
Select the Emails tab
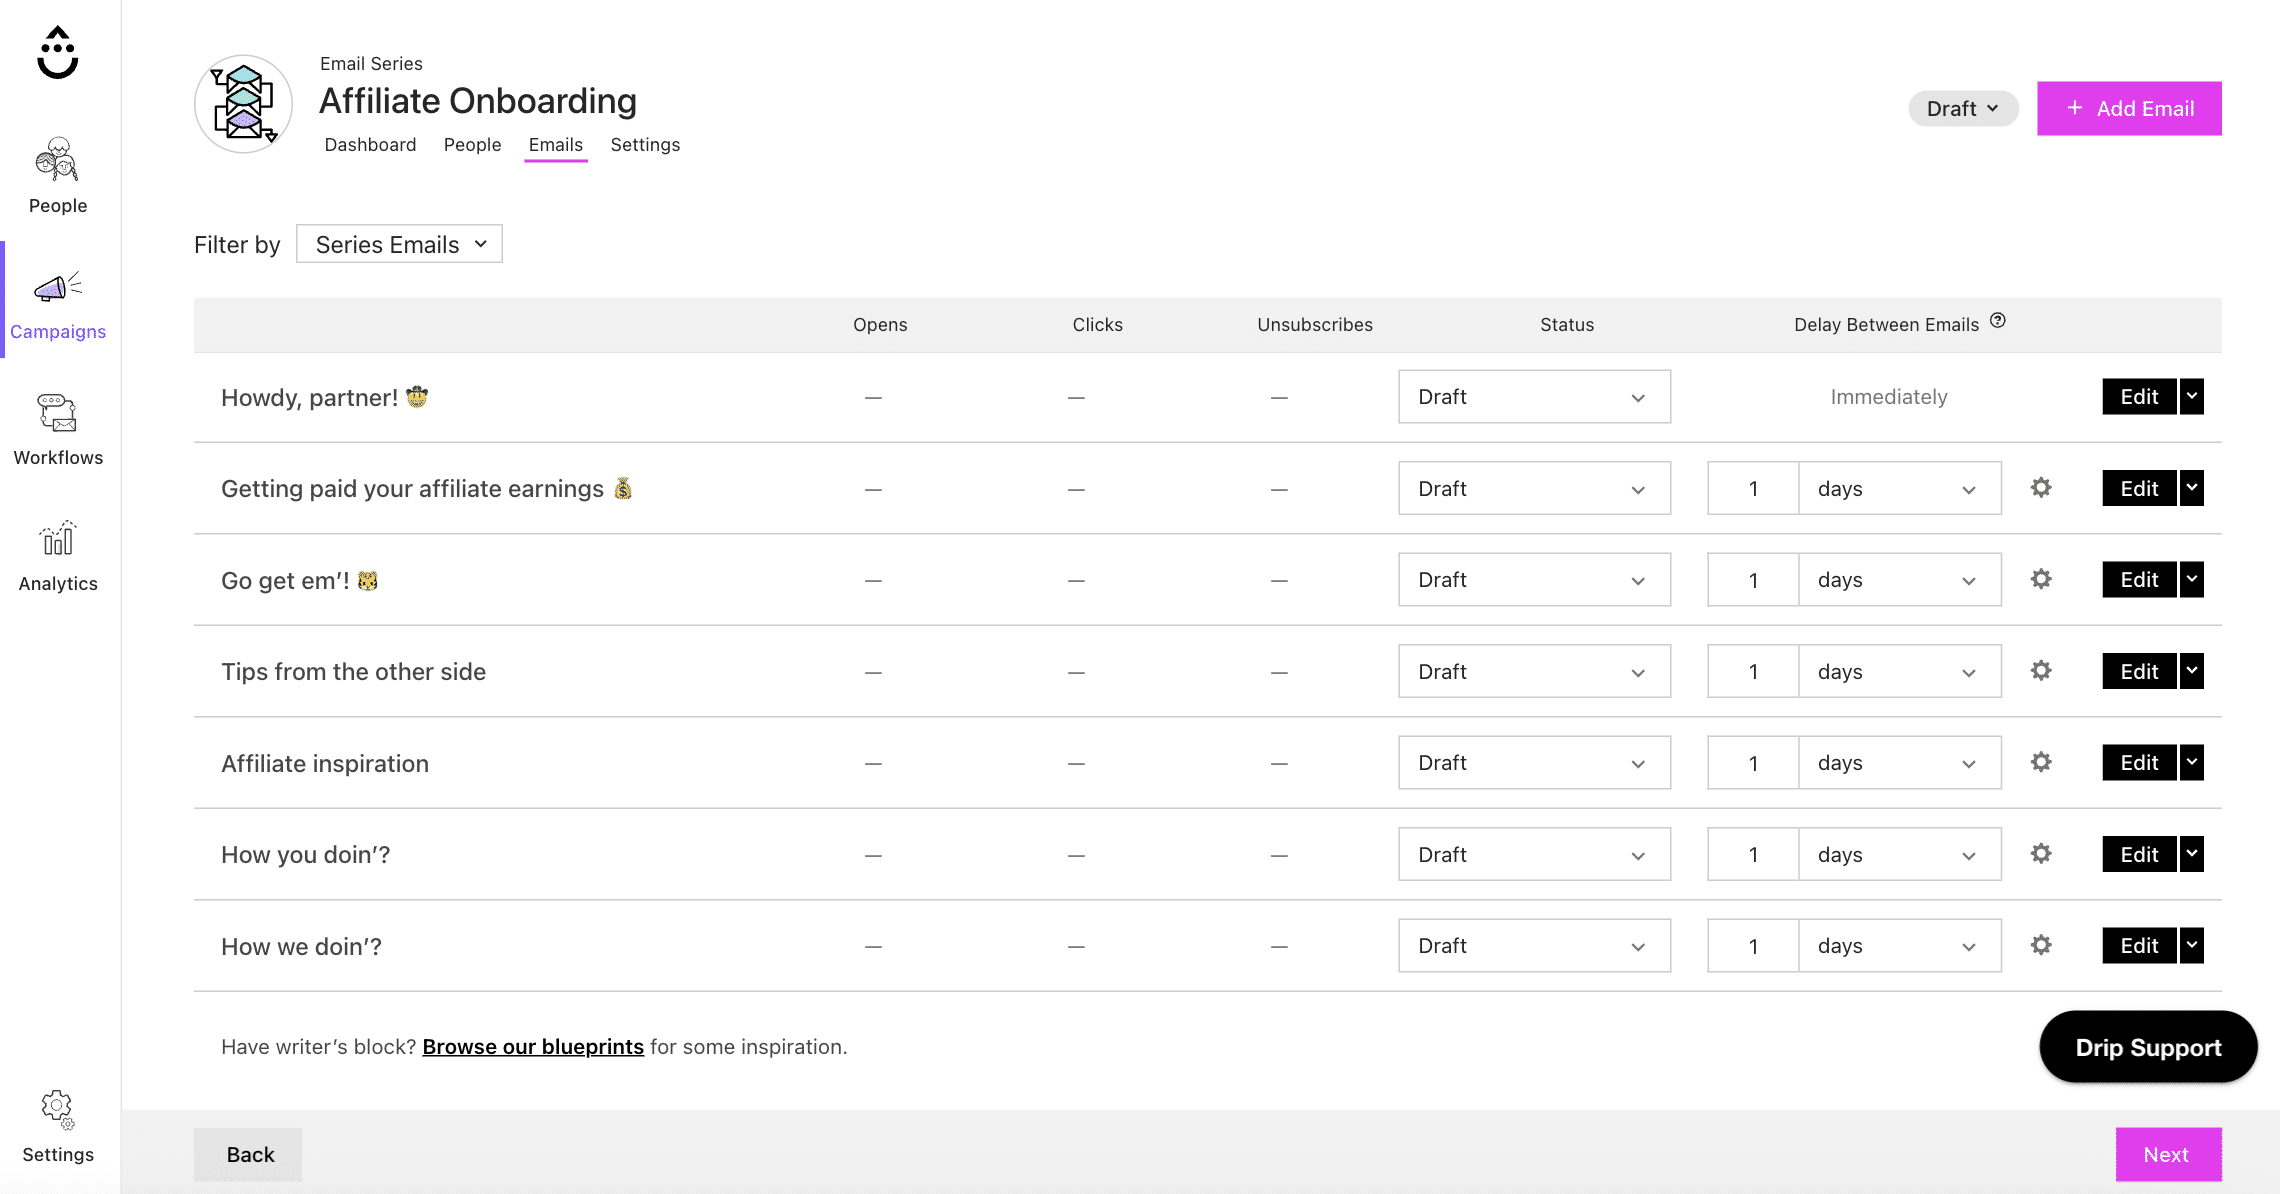point(555,144)
